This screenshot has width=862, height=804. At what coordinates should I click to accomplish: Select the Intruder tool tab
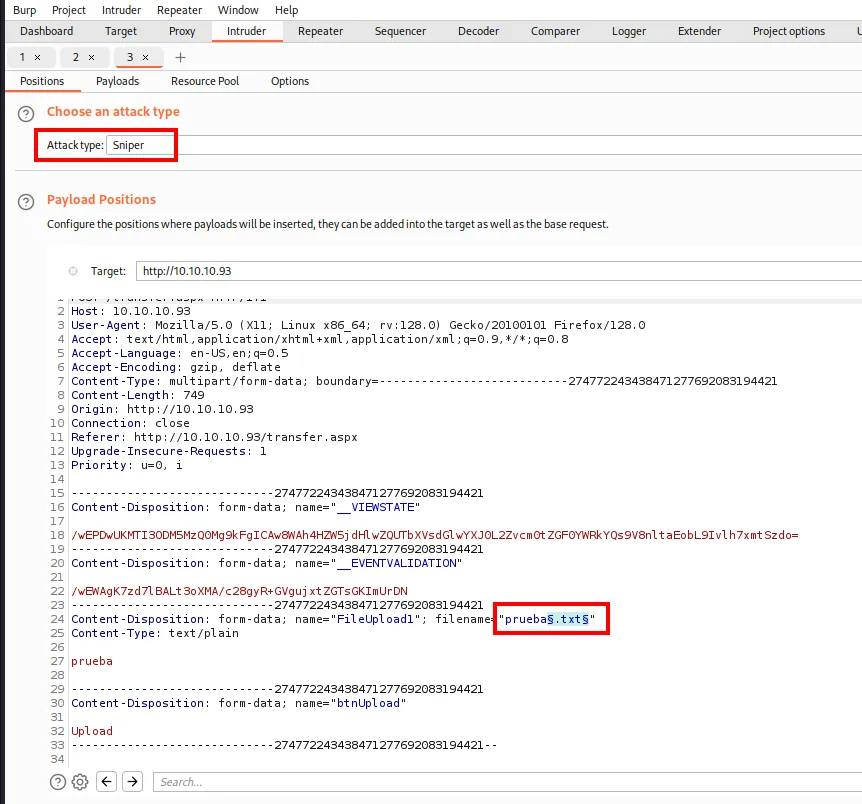(246, 31)
